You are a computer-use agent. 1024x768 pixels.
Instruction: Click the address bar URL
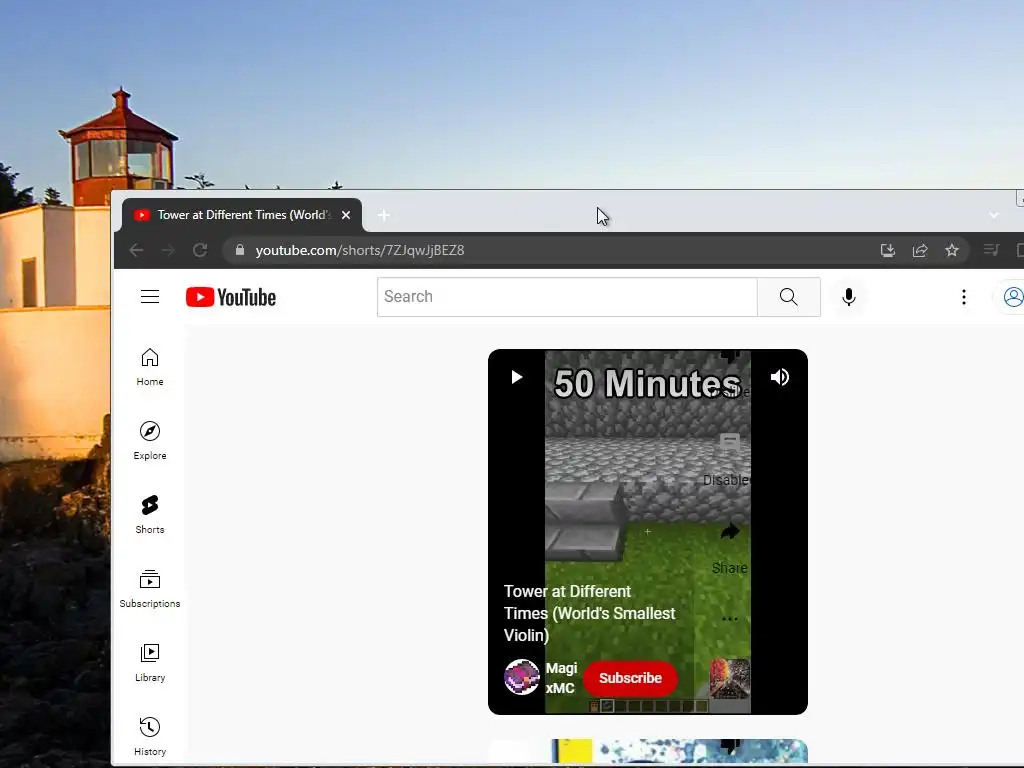(360, 250)
